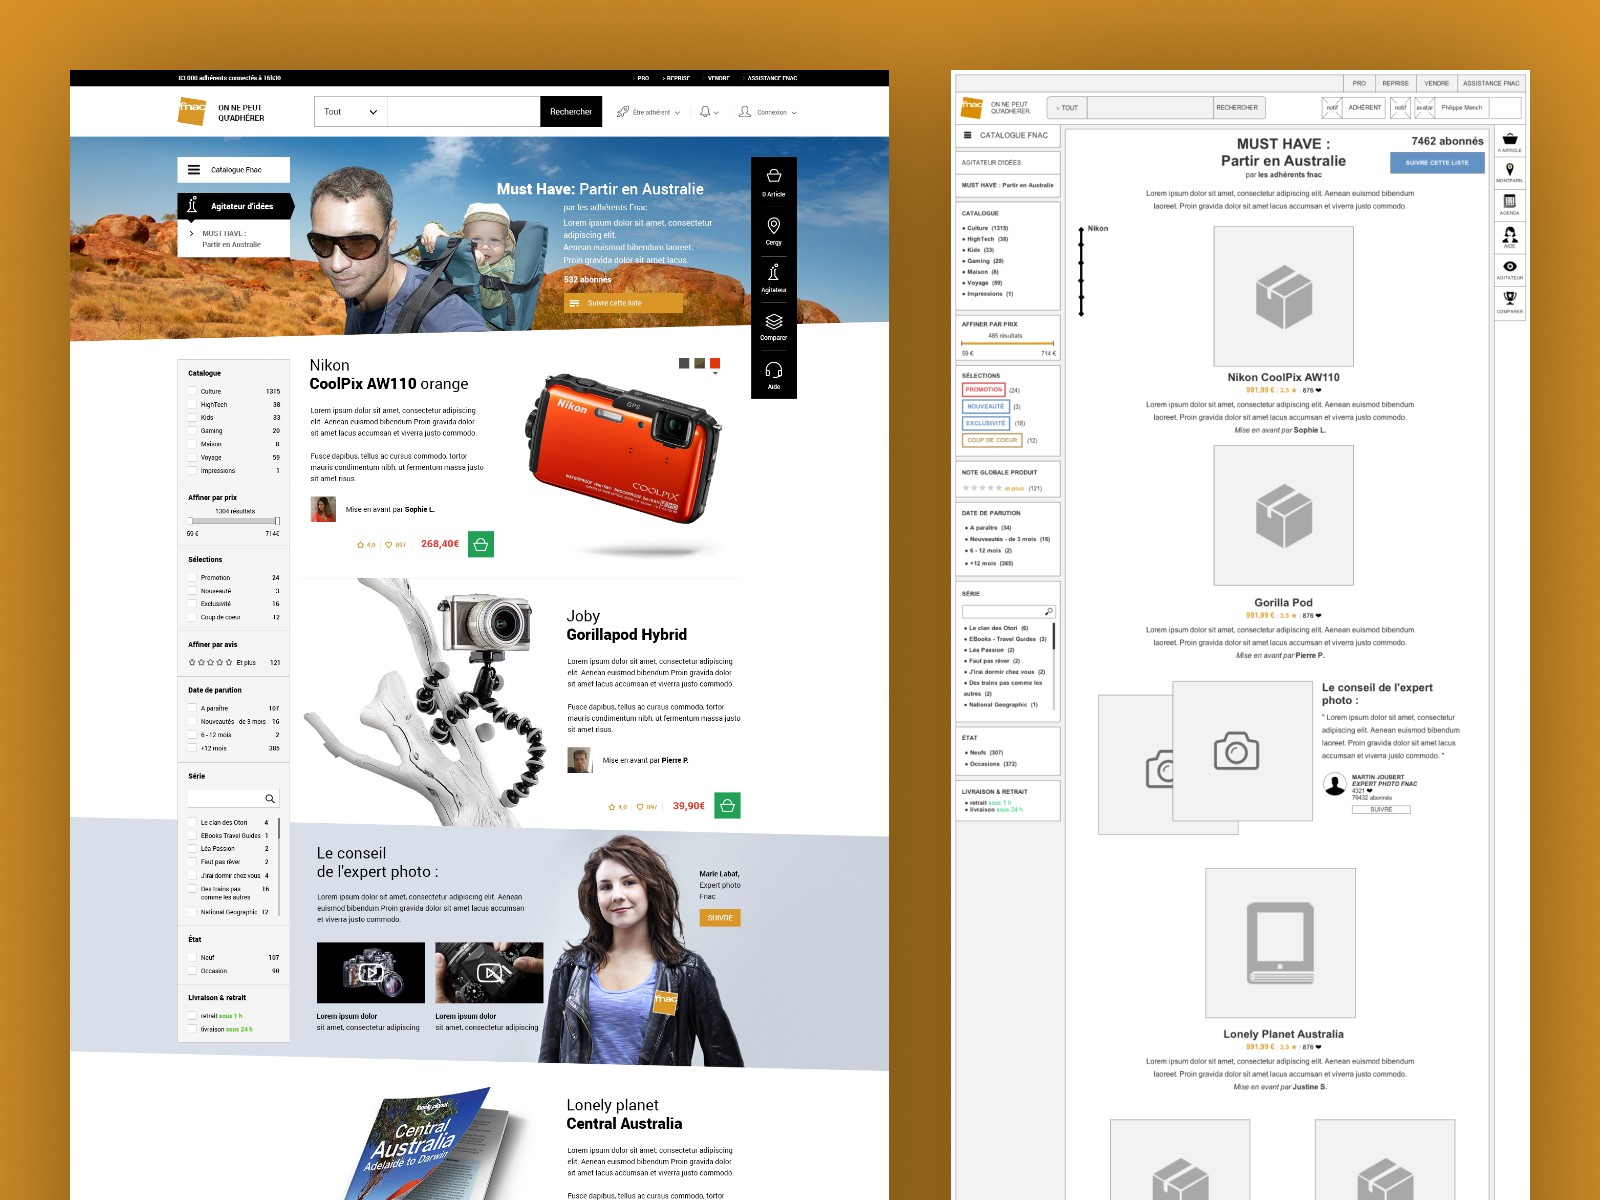
Task: Check the Voyage catalogue filter
Action: click(192, 457)
